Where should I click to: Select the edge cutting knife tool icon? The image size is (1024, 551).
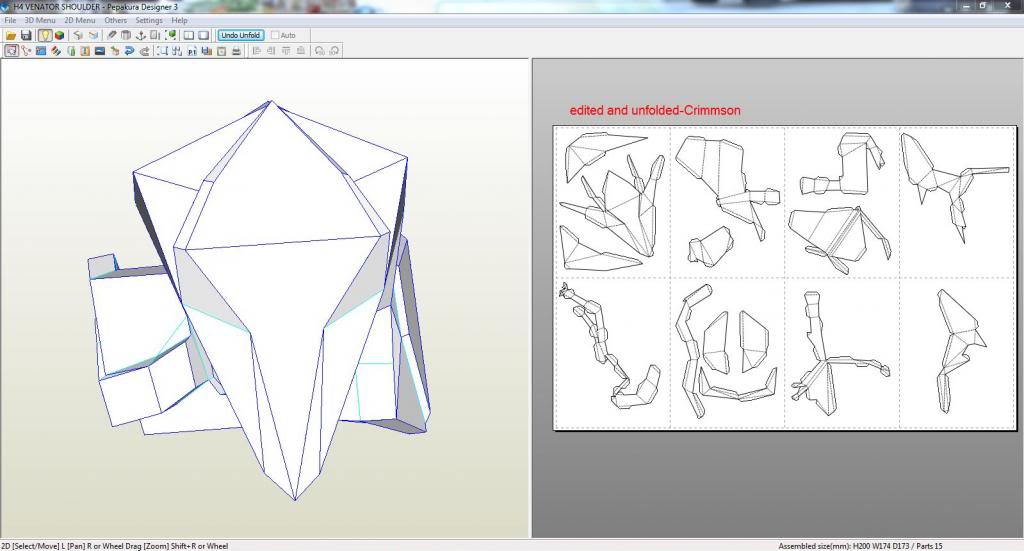(x=111, y=35)
